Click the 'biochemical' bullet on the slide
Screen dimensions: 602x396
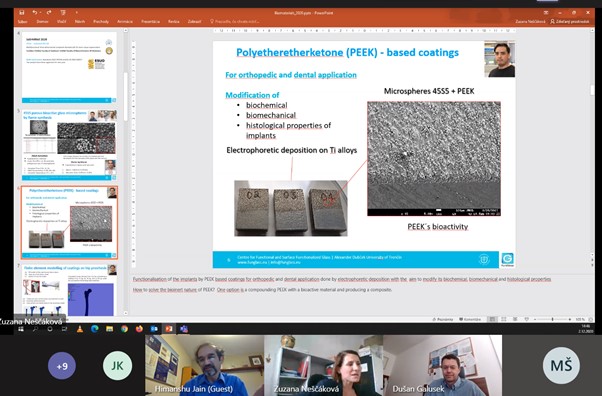tap(266, 105)
